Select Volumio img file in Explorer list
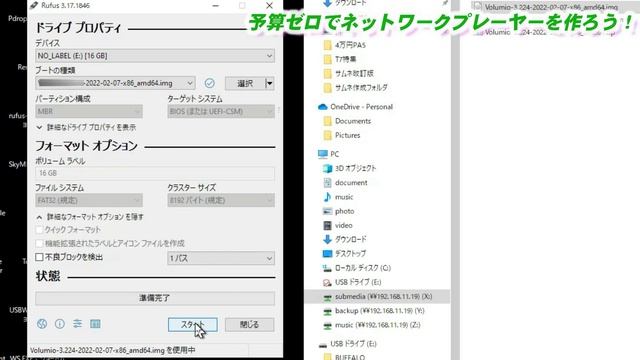 pyautogui.click(x=551, y=7)
